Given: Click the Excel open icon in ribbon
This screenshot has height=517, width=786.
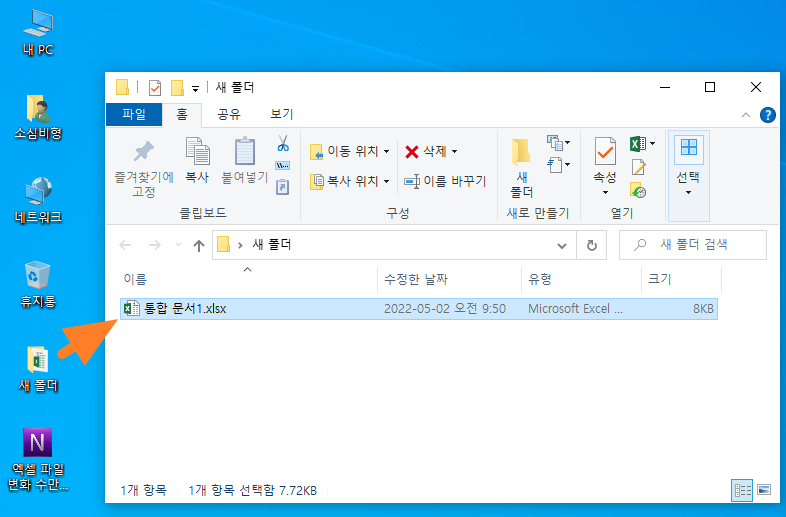Looking at the screenshot, I should (638, 144).
